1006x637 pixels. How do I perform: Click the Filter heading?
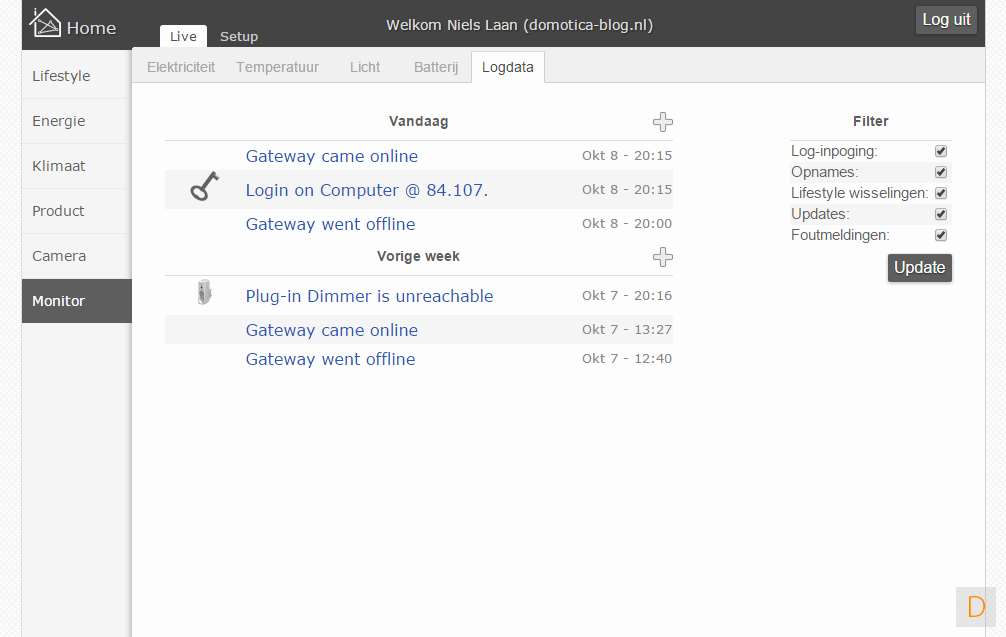871,121
